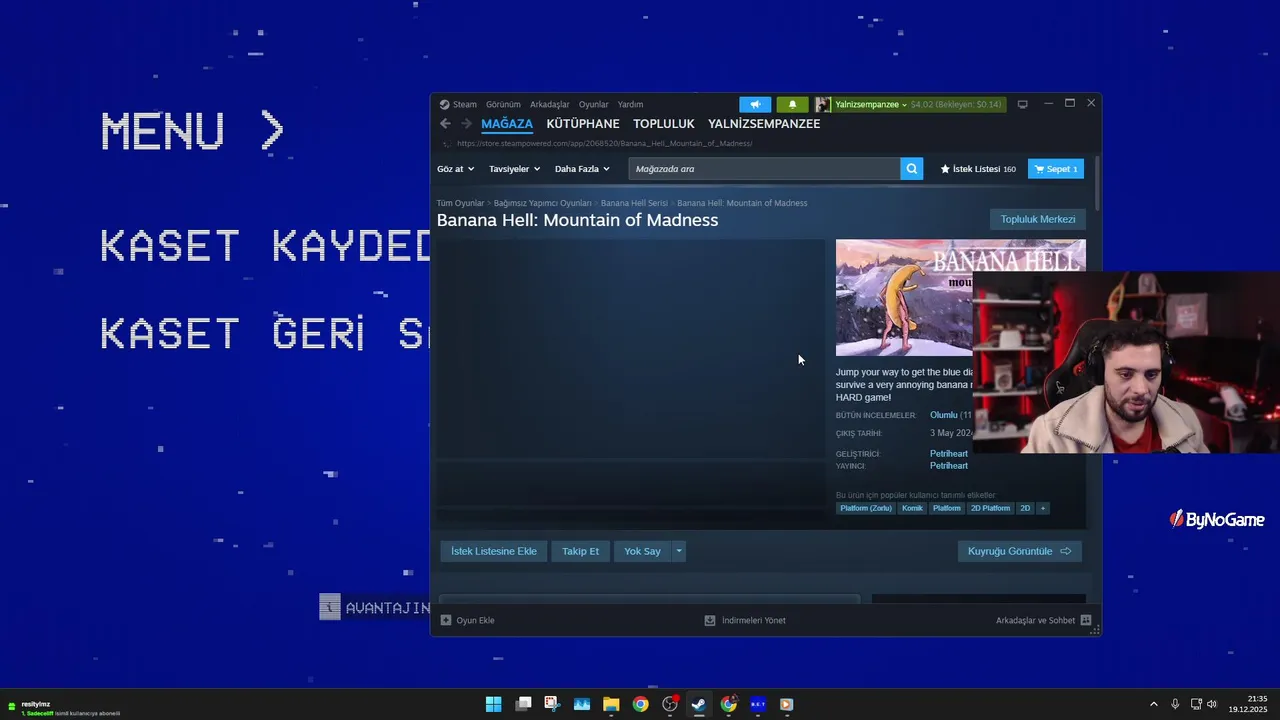Expand the Yalnizsempanzee account dropdown

point(870,104)
